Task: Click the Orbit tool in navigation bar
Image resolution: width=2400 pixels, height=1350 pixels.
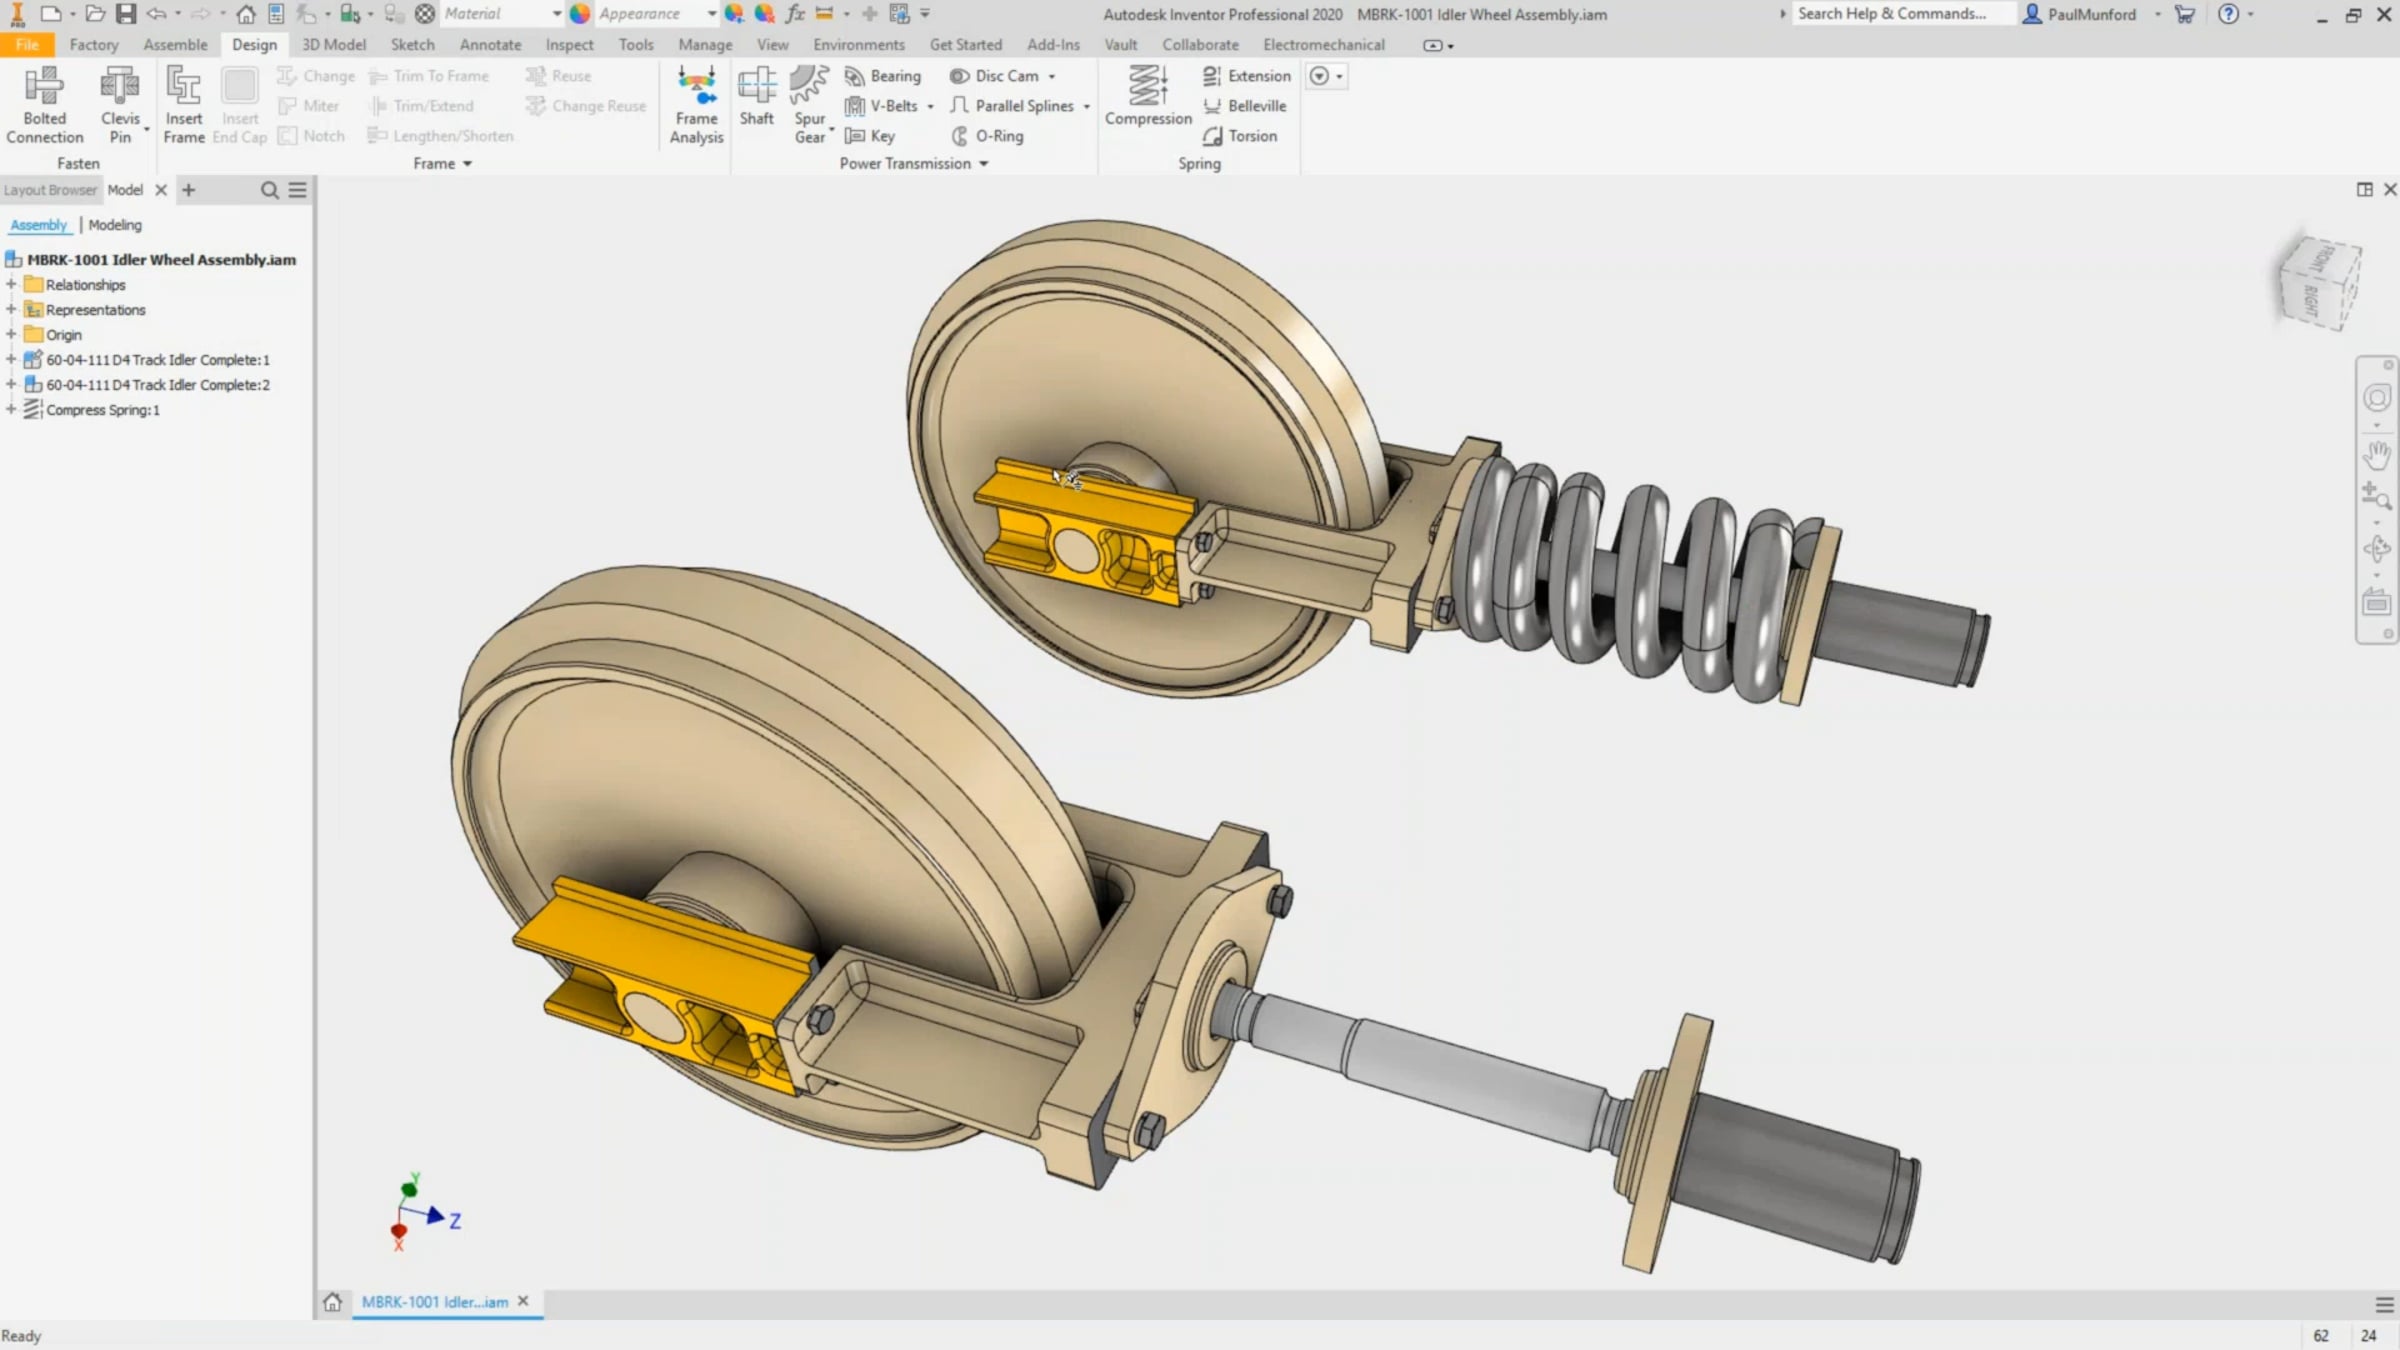Action: pyautogui.click(x=2377, y=549)
